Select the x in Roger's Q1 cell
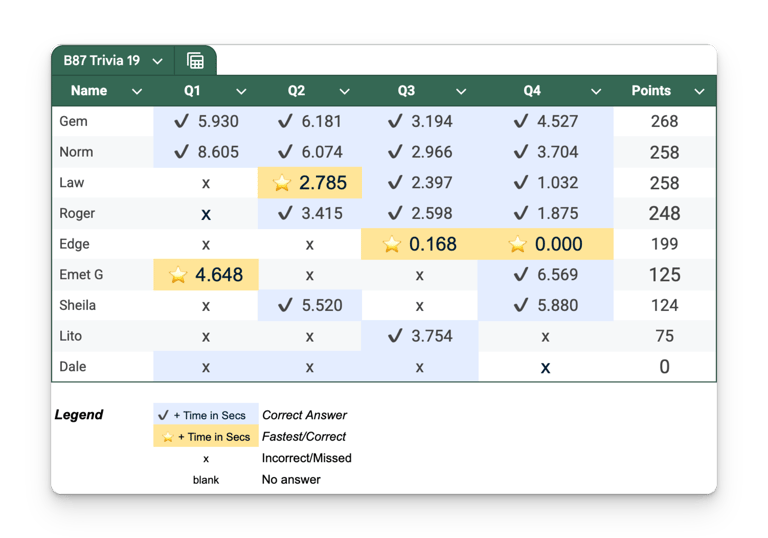The height and width of the screenshot is (538, 768). 206,214
